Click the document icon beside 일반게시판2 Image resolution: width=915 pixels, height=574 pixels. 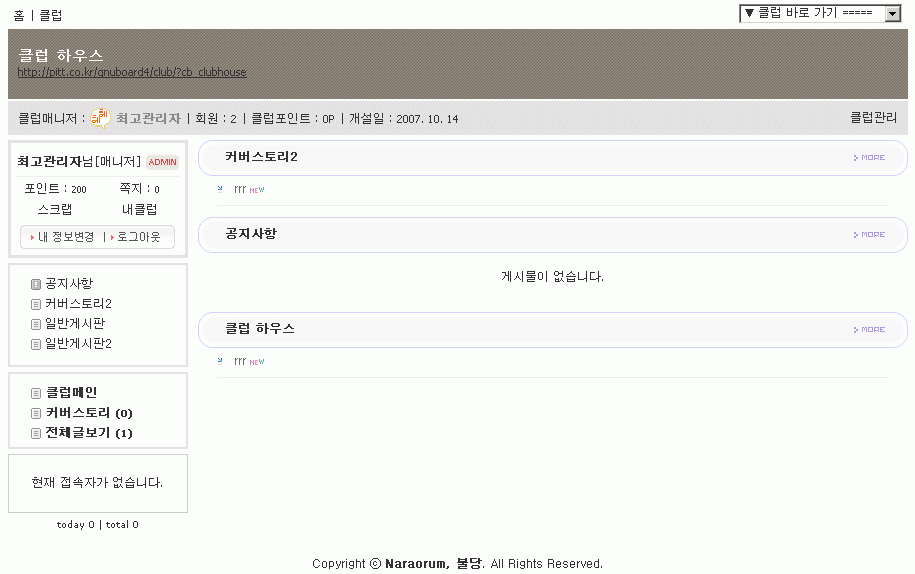pos(36,344)
